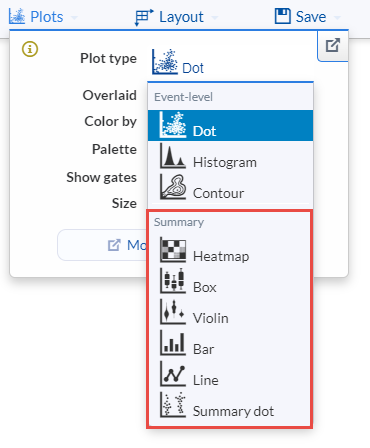Choose Violin summary plot
Viewport: 370px width, 448px height.
pos(230,312)
